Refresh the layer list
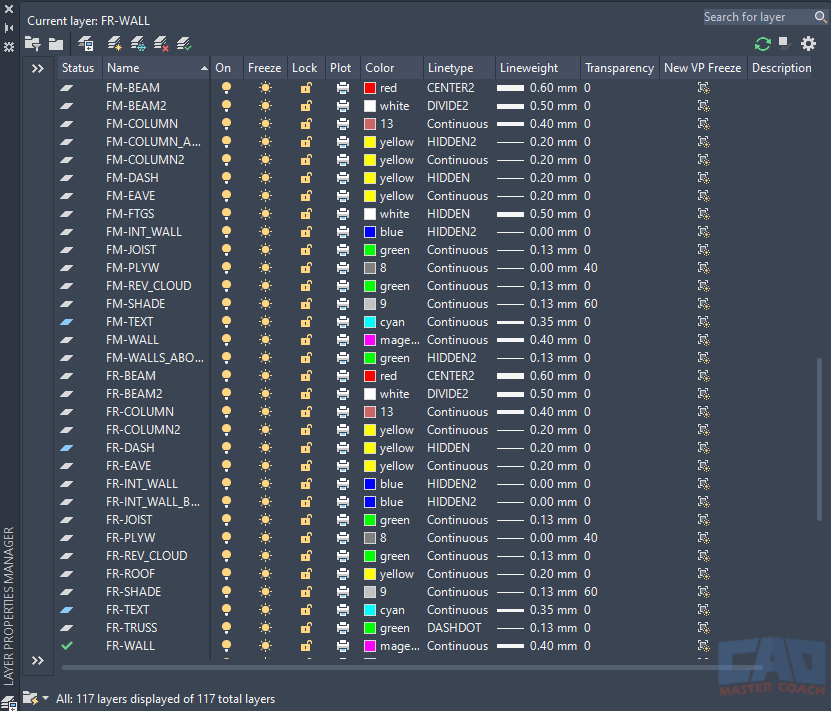This screenshot has width=831, height=711. coord(763,43)
